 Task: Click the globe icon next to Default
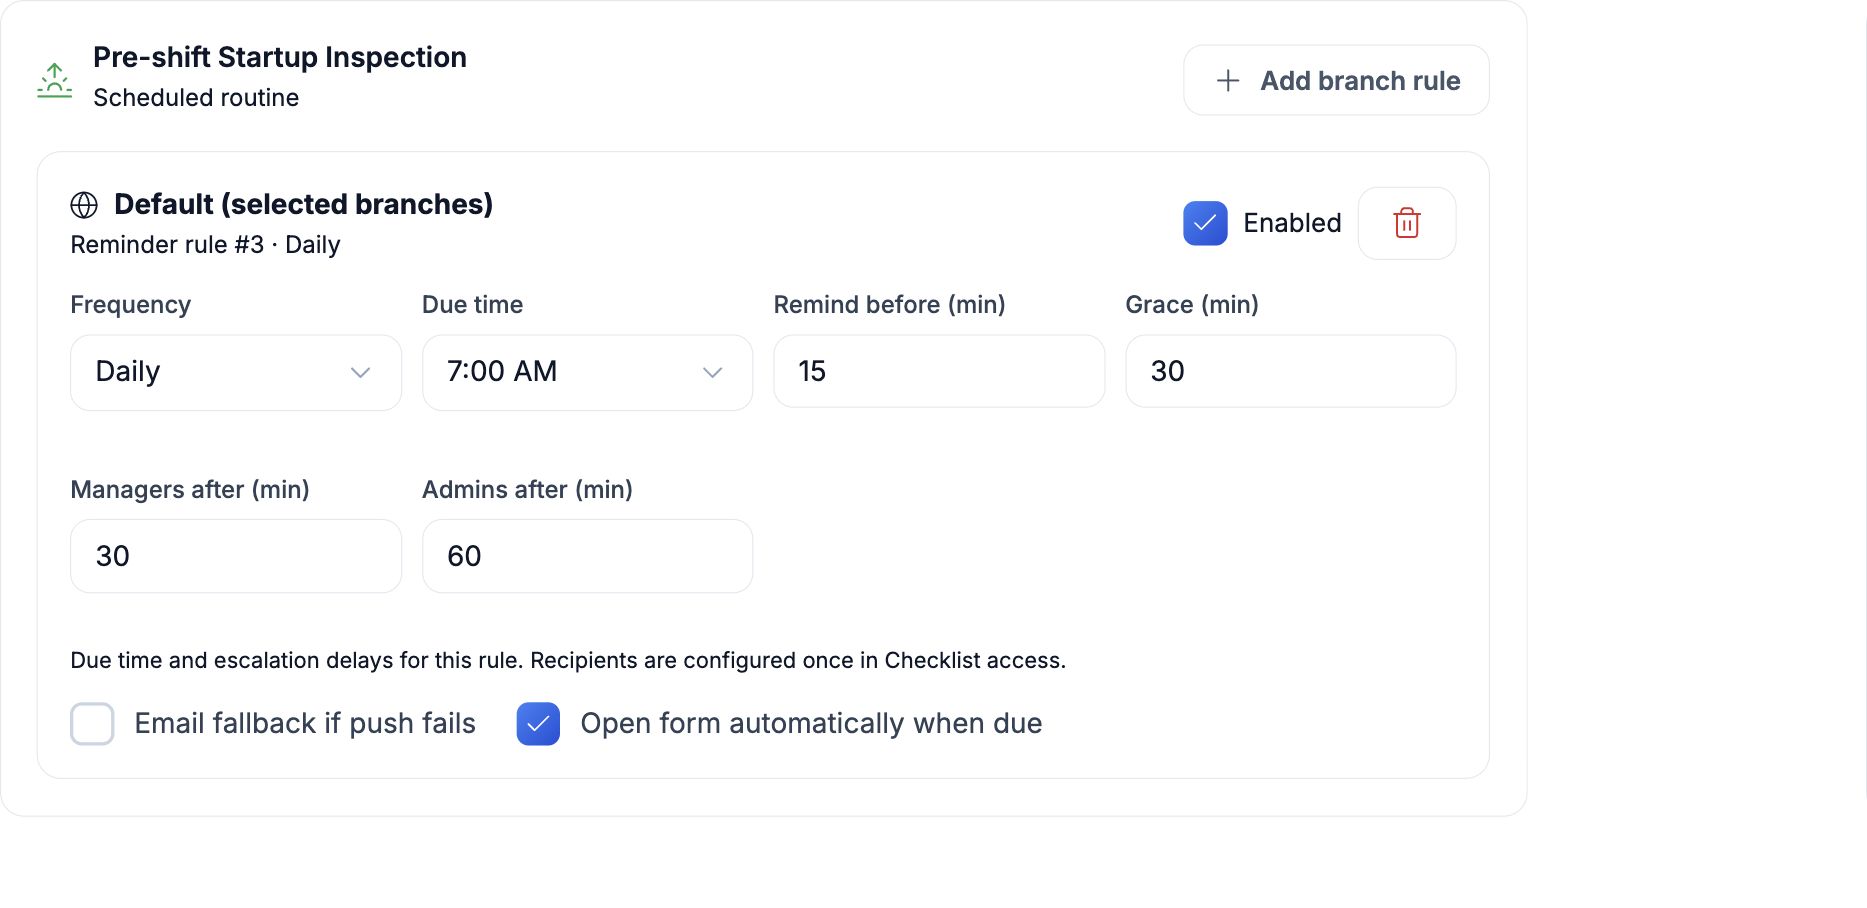(84, 205)
